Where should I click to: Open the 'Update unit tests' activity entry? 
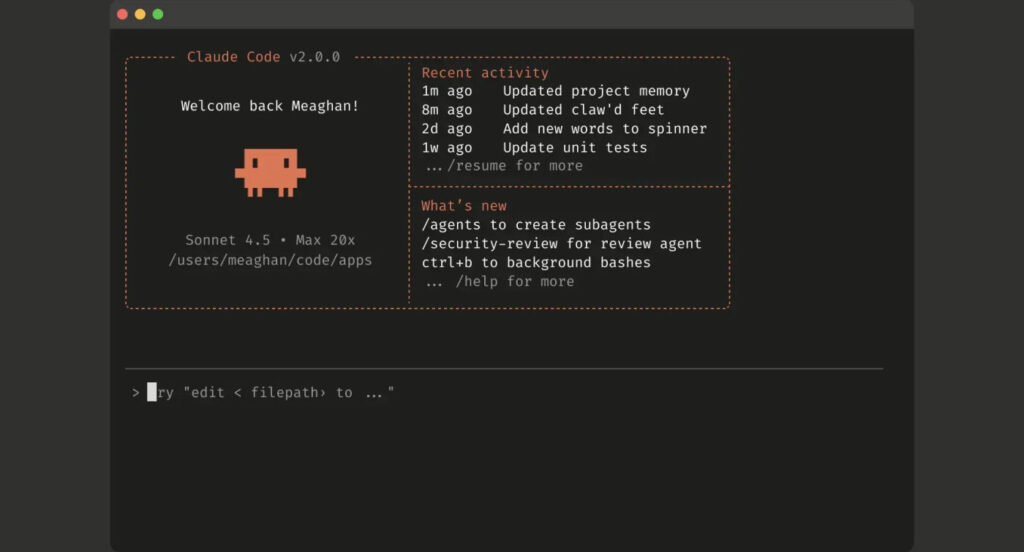tap(574, 148)
